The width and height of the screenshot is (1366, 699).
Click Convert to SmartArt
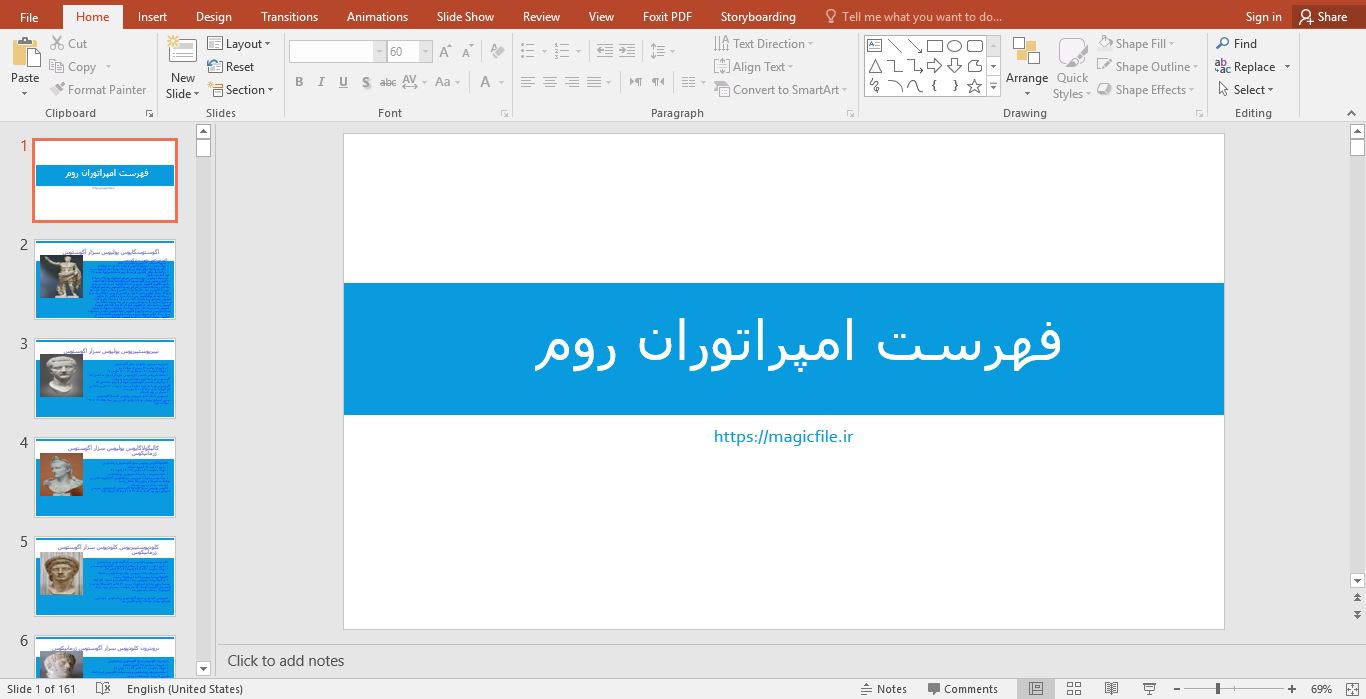[781, 90]
